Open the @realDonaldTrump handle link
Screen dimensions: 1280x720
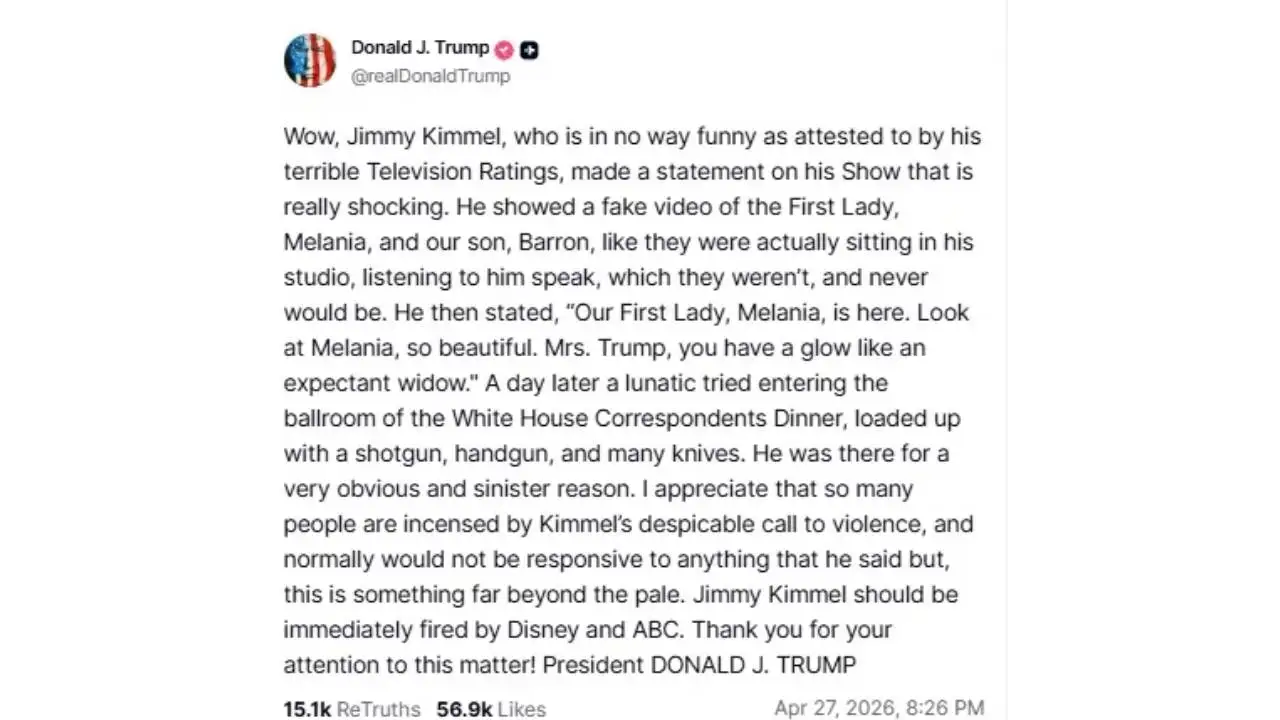[430, 76]
